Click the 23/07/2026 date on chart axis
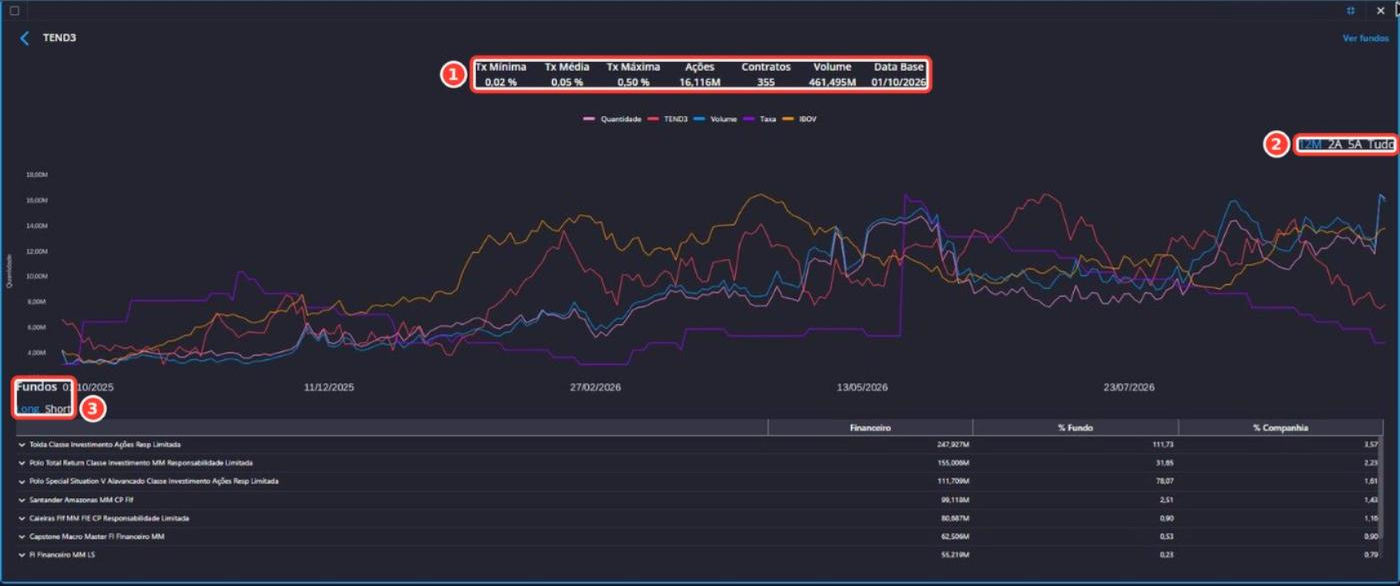Image resolution: width=1400 pixels, height=586 pixels. (x=1129, y=386)
